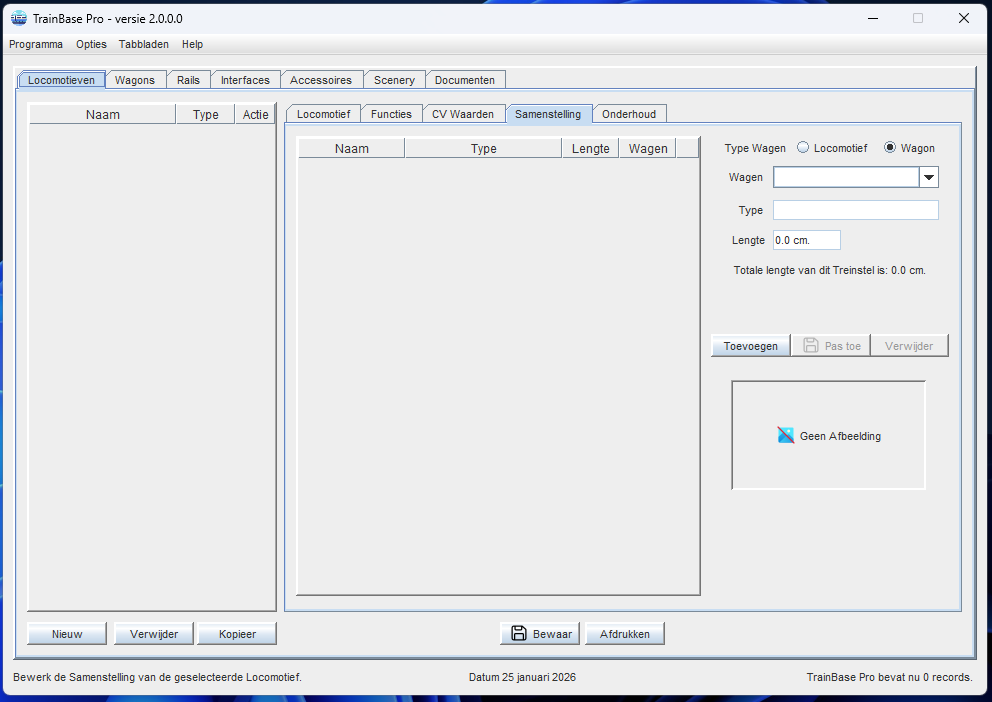
Task: Select the Wagon radio button
Action: 890,148
